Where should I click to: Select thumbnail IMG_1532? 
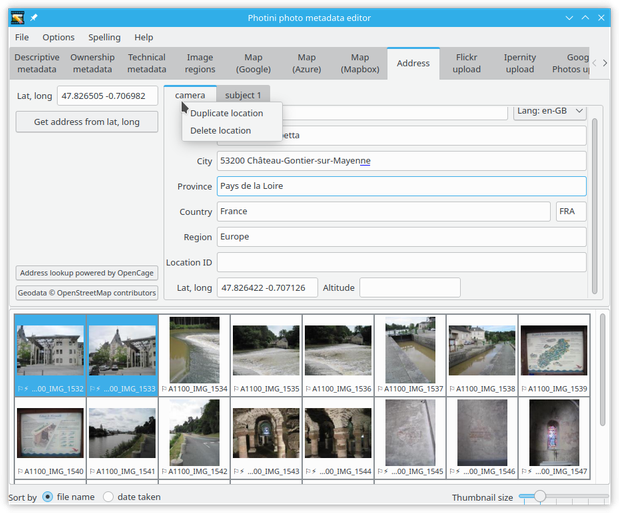point(50,355)
